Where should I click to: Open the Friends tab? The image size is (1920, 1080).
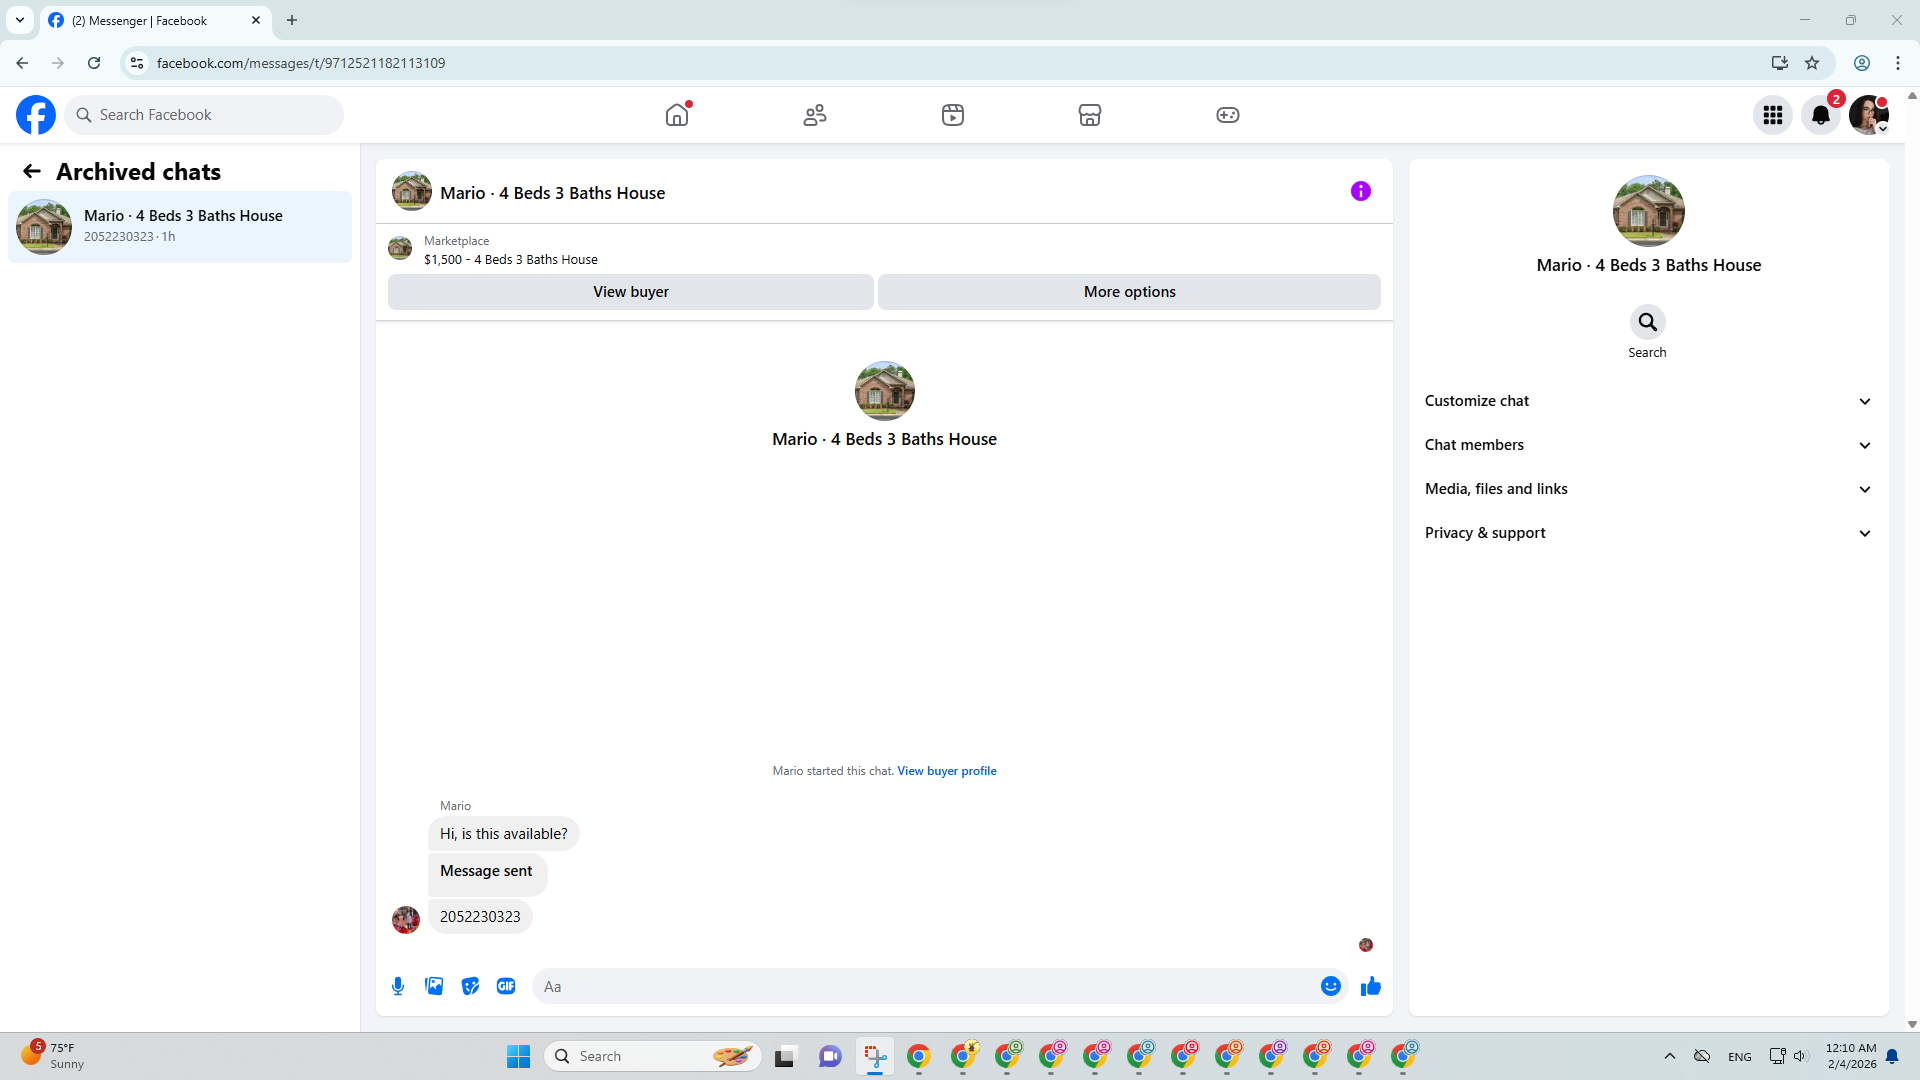[815, 115]
